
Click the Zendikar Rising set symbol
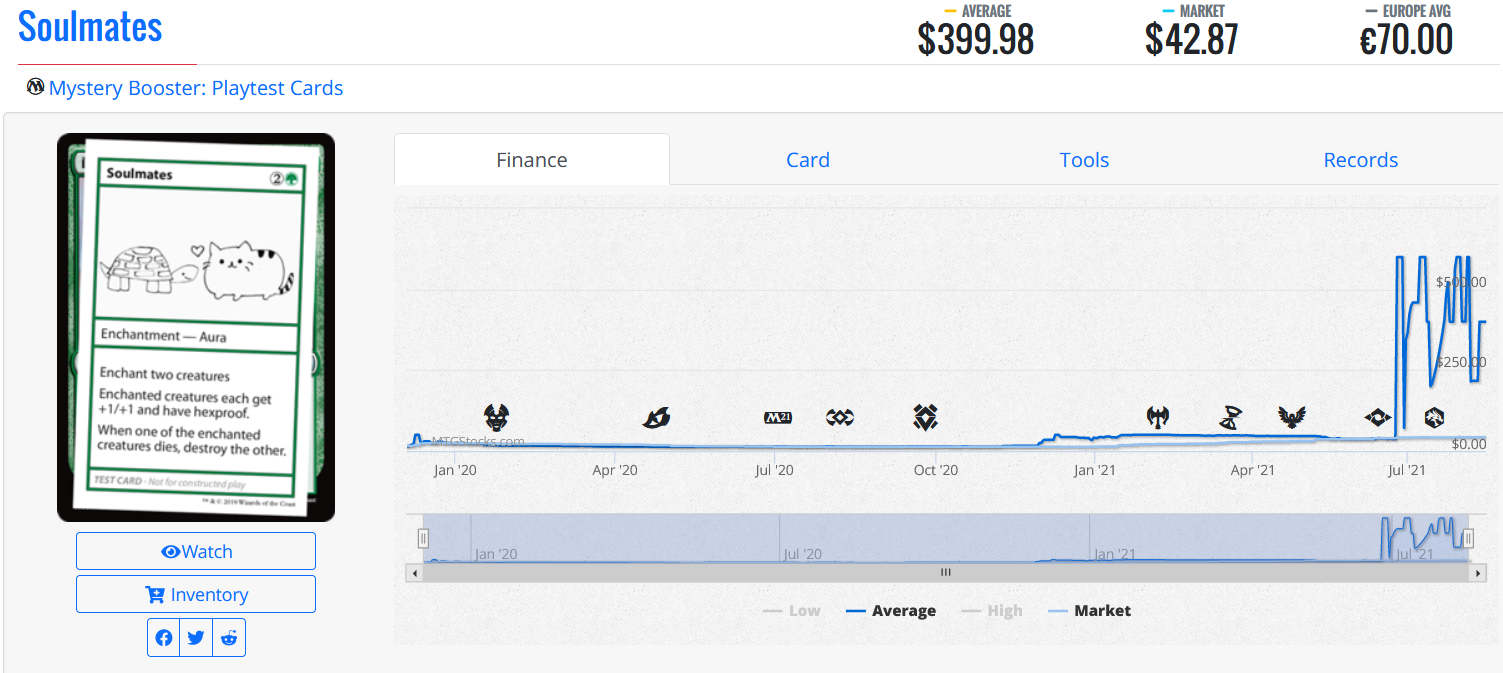pos(925,417)
